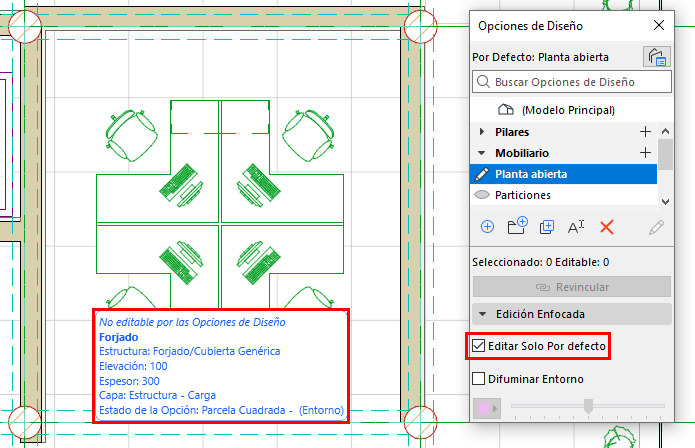Screen dimensions: 695x448
Task: Uncheck Editar Solo Por defecto
Action: coord(479,346)
